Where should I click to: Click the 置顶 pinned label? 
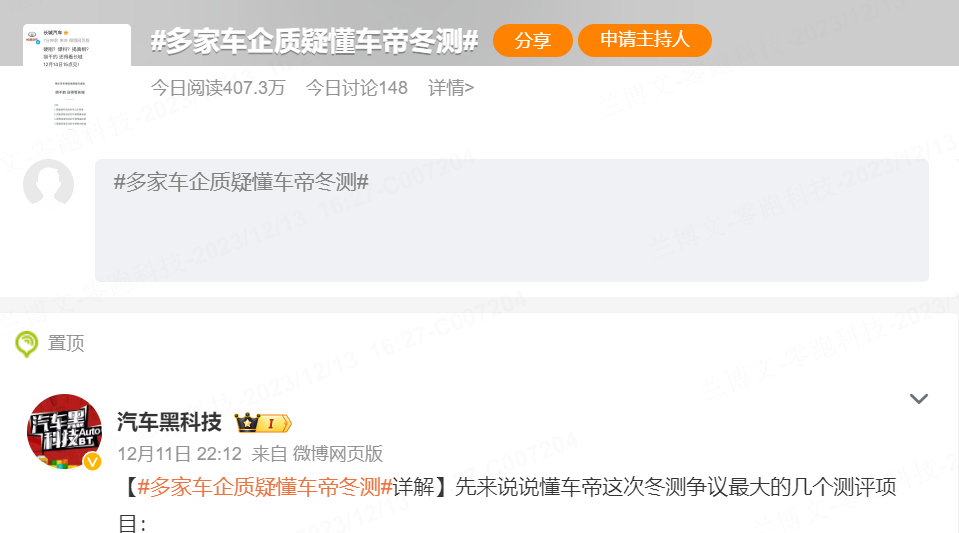[66, 343]
